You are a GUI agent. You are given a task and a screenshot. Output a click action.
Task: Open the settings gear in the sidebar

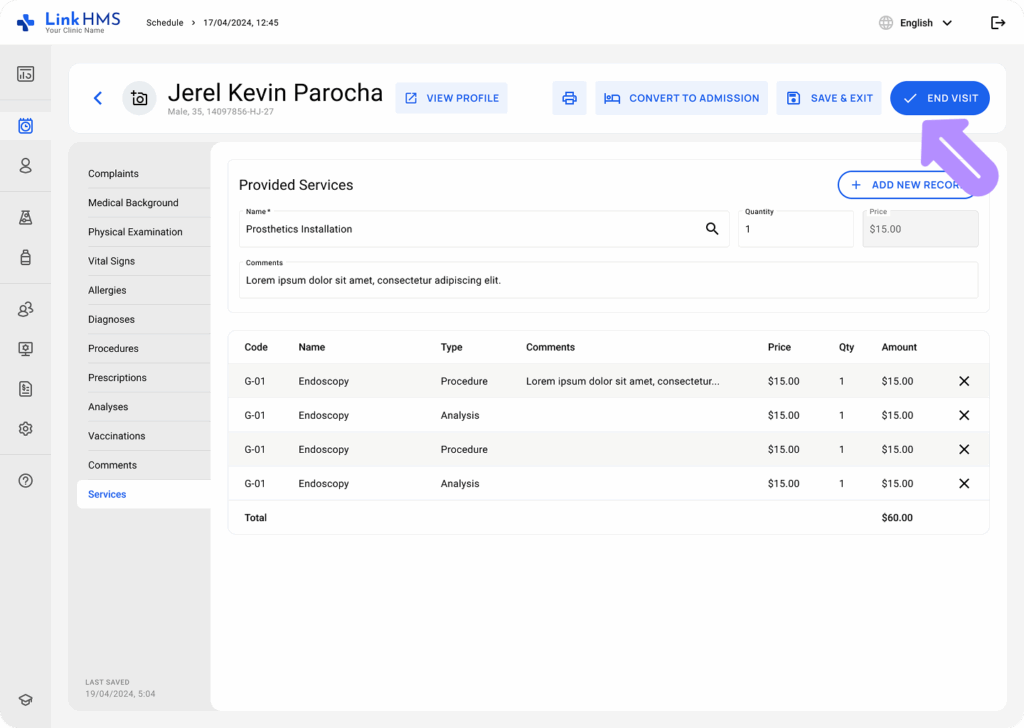pyautogui.click(x=25, y=428)
